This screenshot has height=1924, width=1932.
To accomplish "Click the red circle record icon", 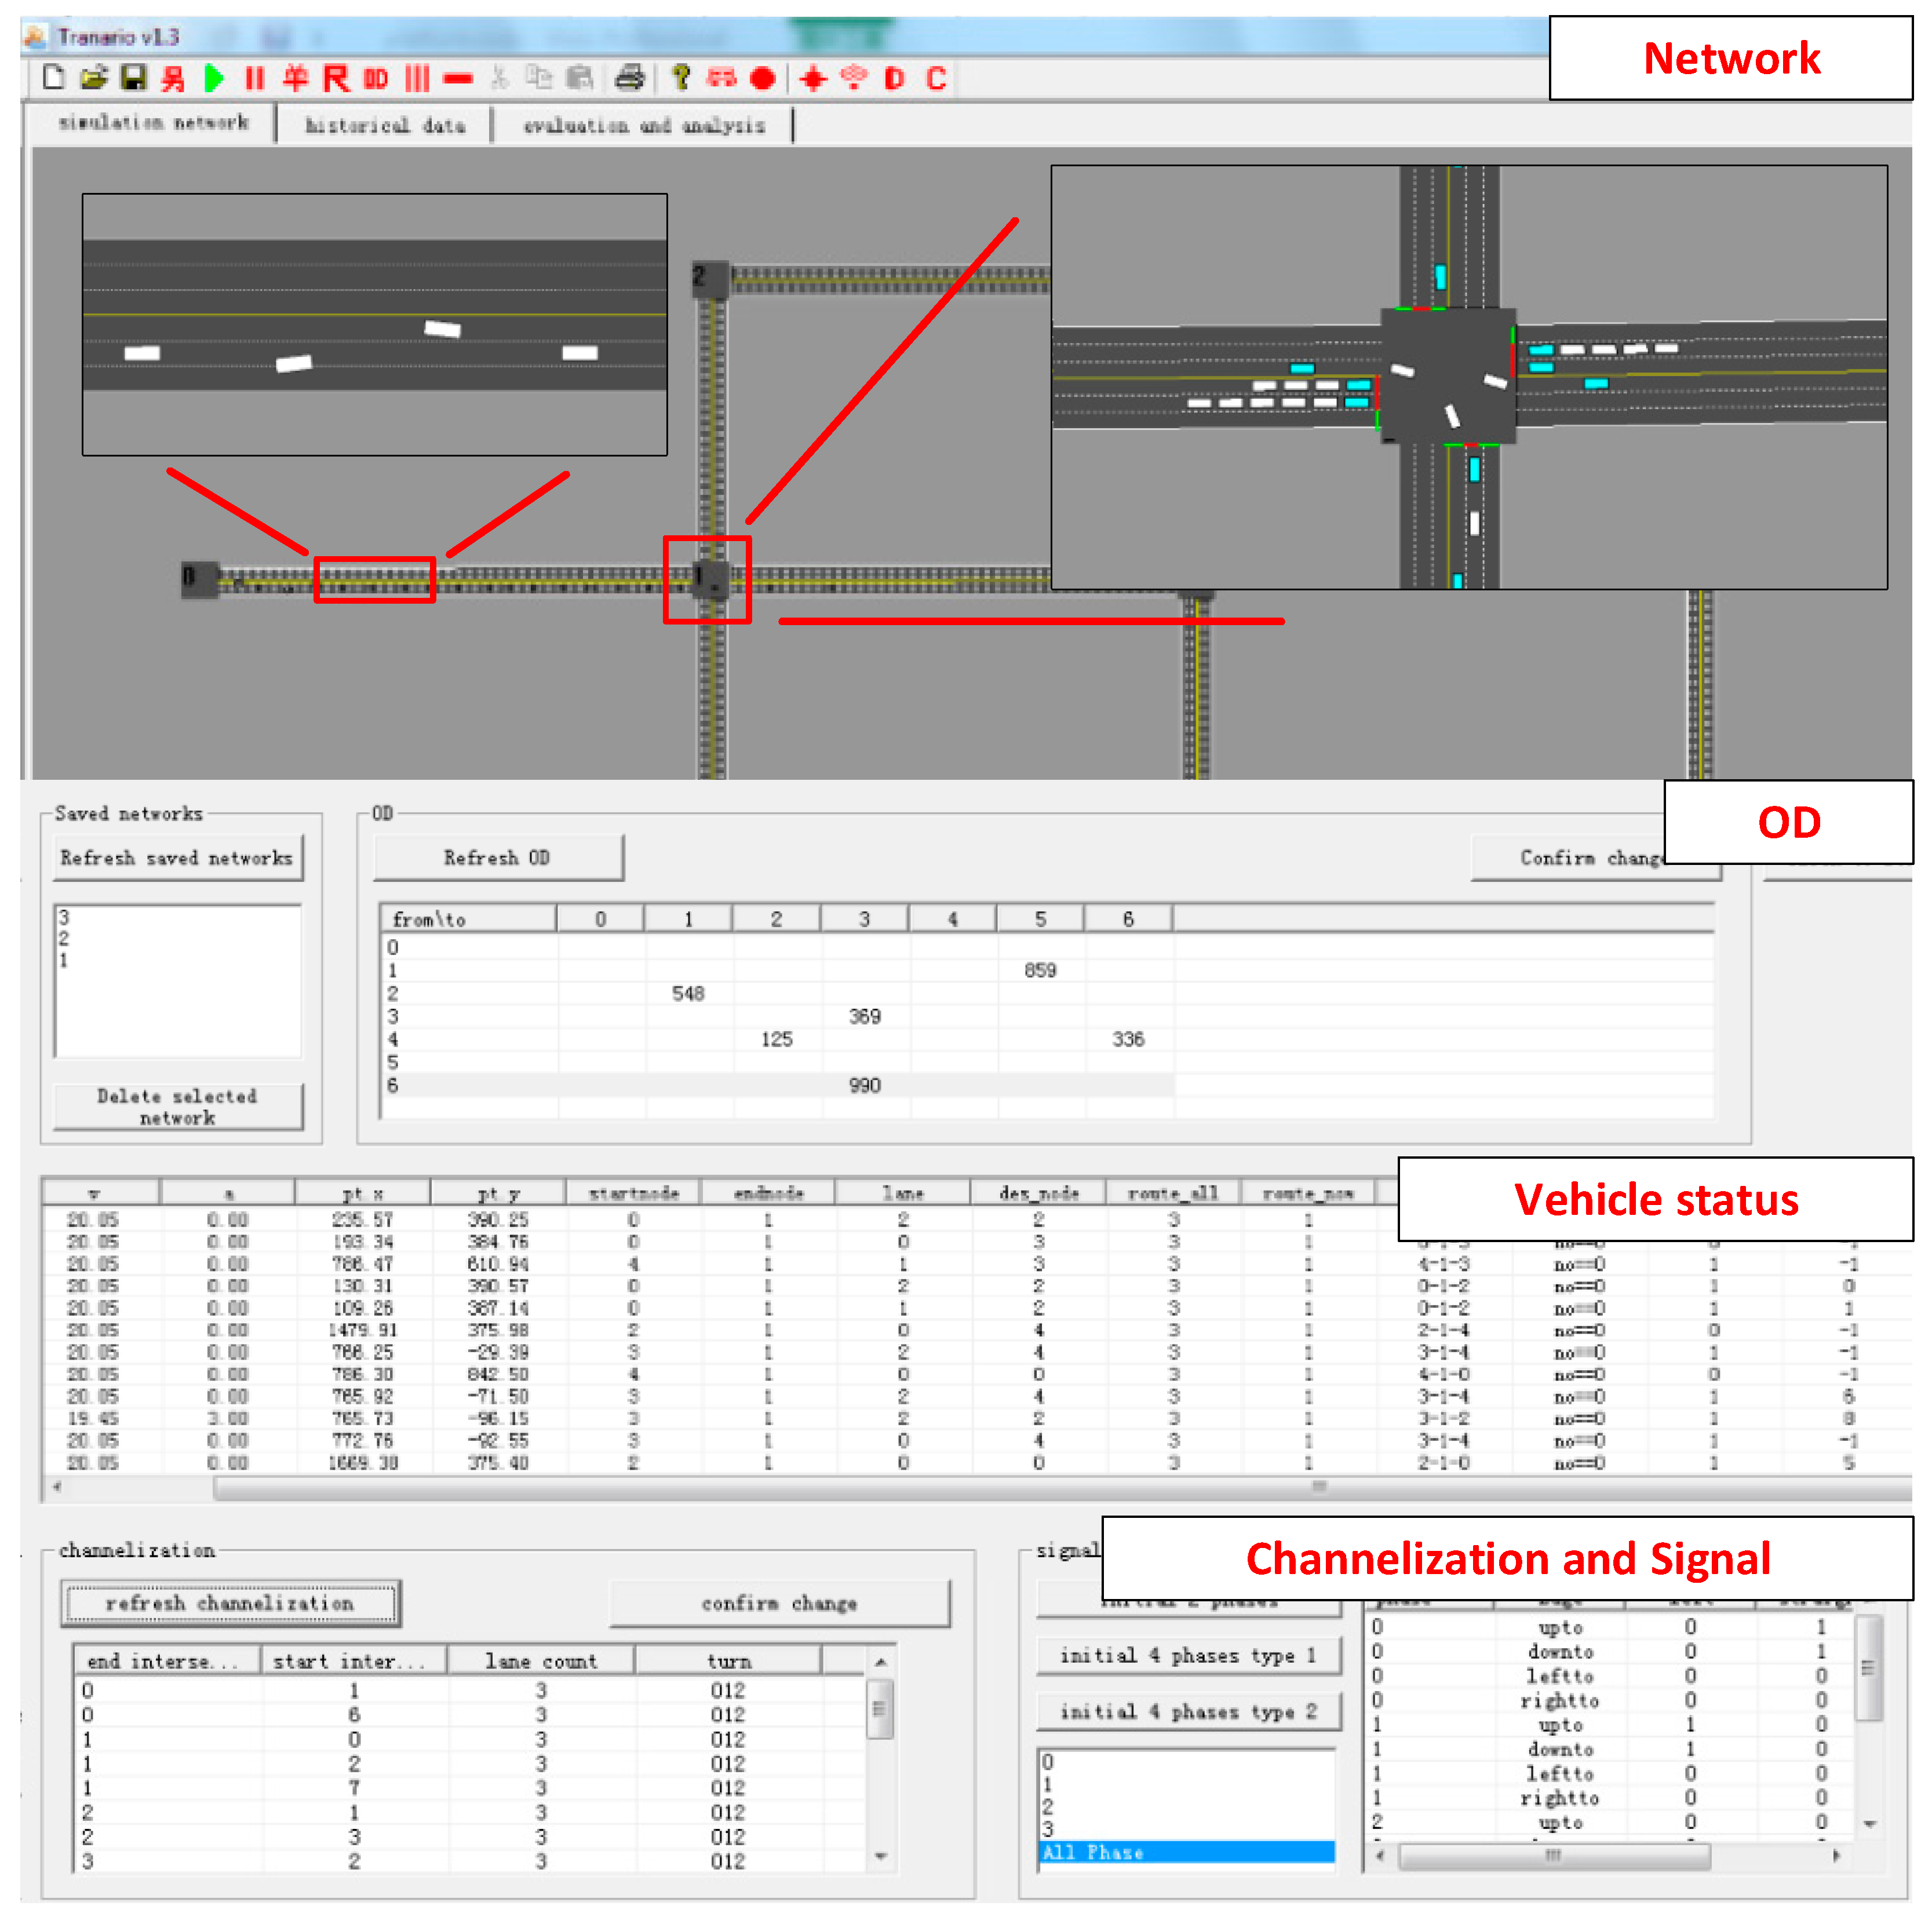I will click(x=763, y=78).
